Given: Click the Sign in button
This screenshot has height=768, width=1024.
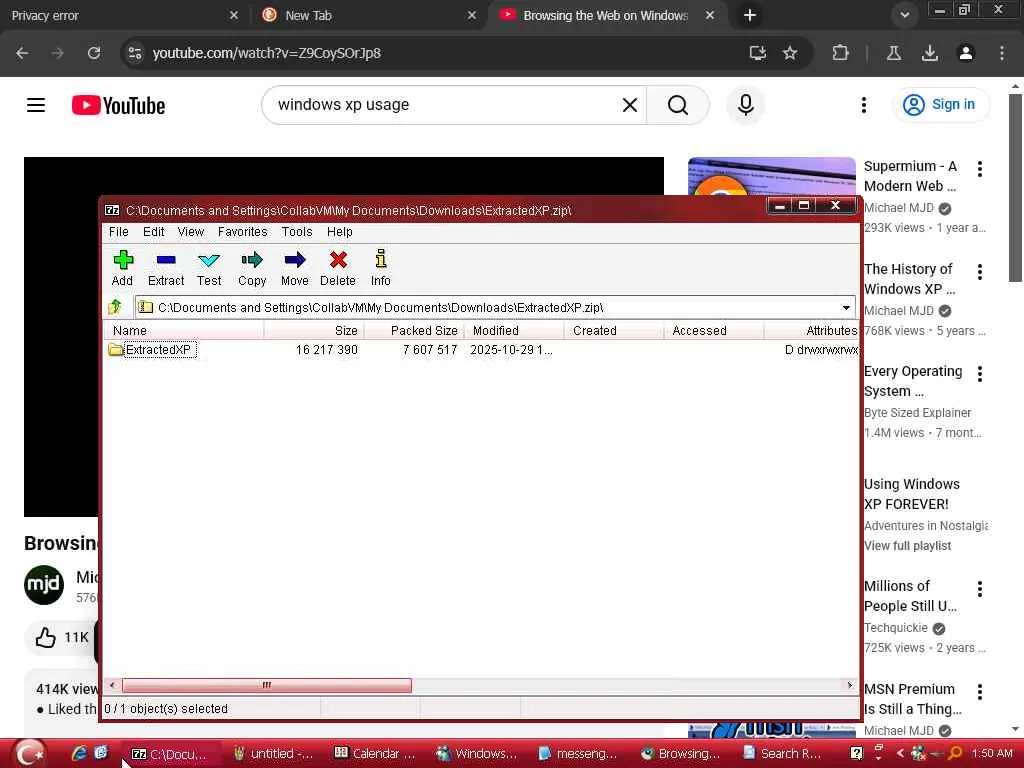Looking at the screenshot, I should 940,104.
